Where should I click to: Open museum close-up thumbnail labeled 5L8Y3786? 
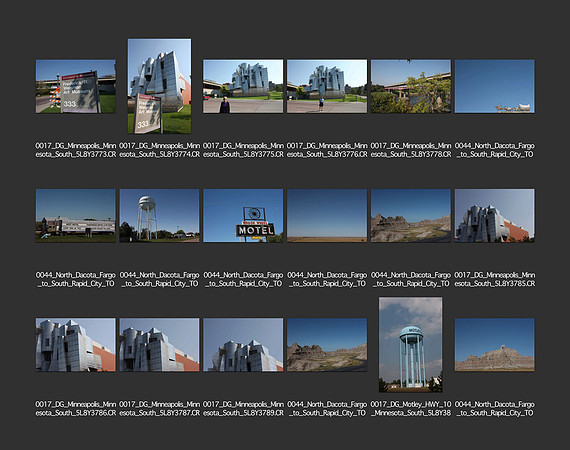(x=76, y=345)
